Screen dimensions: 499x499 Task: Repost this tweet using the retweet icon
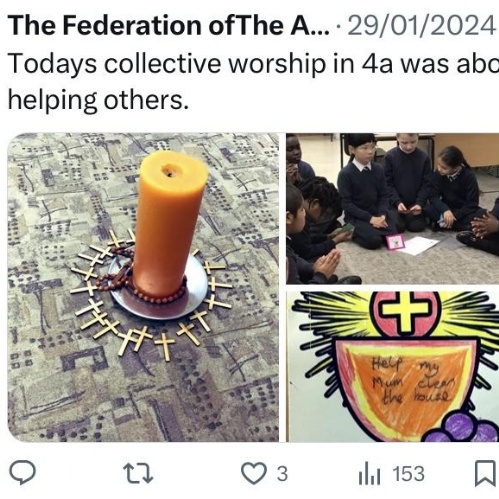138,473
